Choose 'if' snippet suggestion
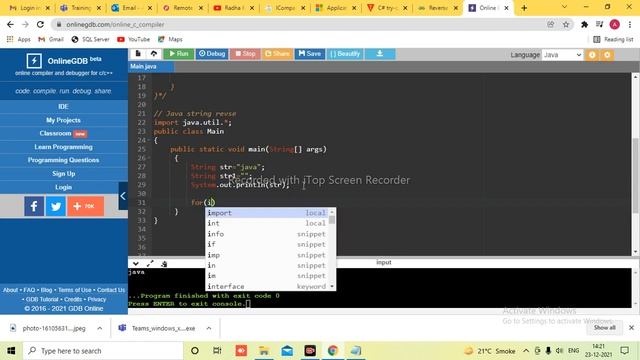The width and height of the screenshot is (640, 360). coord(267,244)
